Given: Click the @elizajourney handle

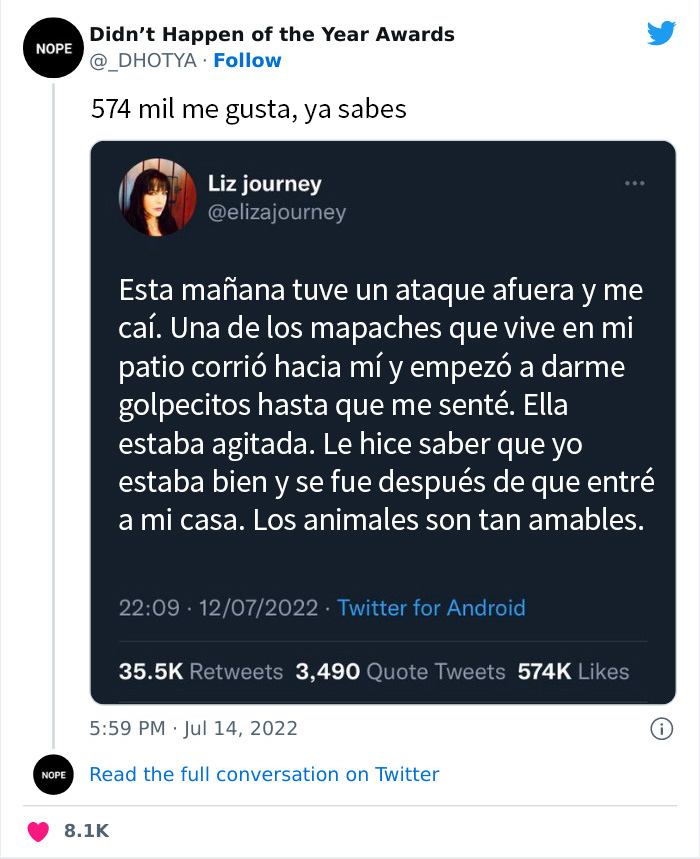Looking at the screenshot, I should (276, 212).
